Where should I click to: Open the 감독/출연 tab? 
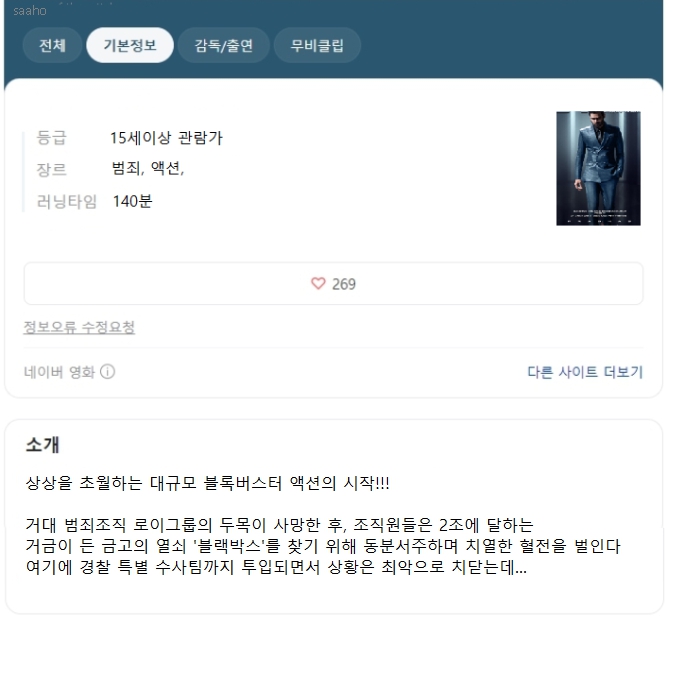tap(224, 45)
